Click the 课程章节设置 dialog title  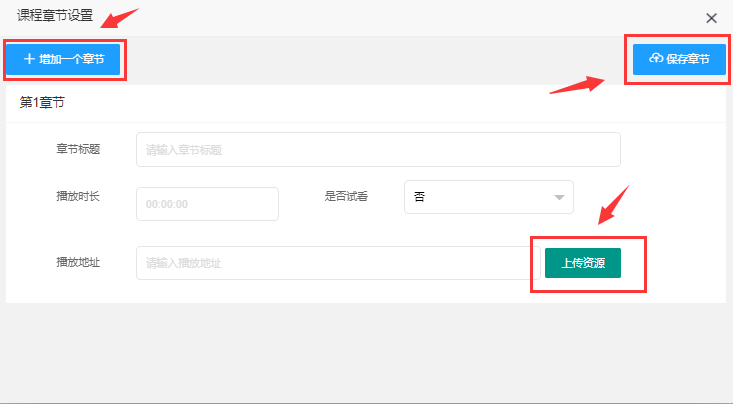click(55, 15)
